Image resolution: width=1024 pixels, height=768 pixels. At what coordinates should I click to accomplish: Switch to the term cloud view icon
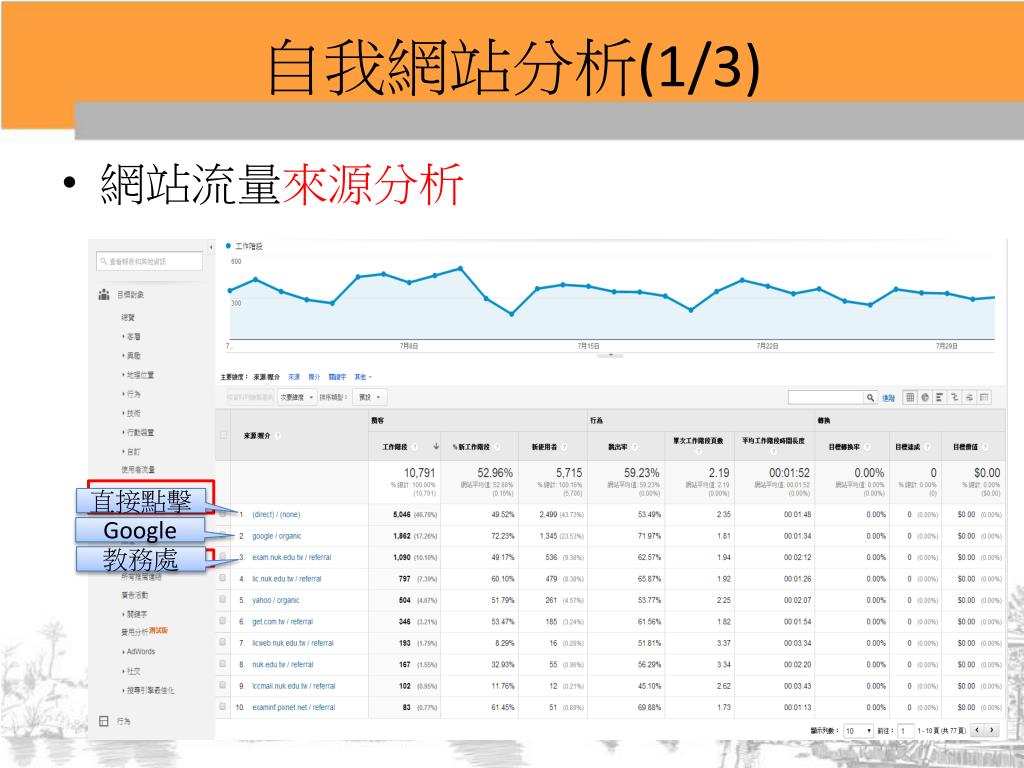(x=970, y=397)
